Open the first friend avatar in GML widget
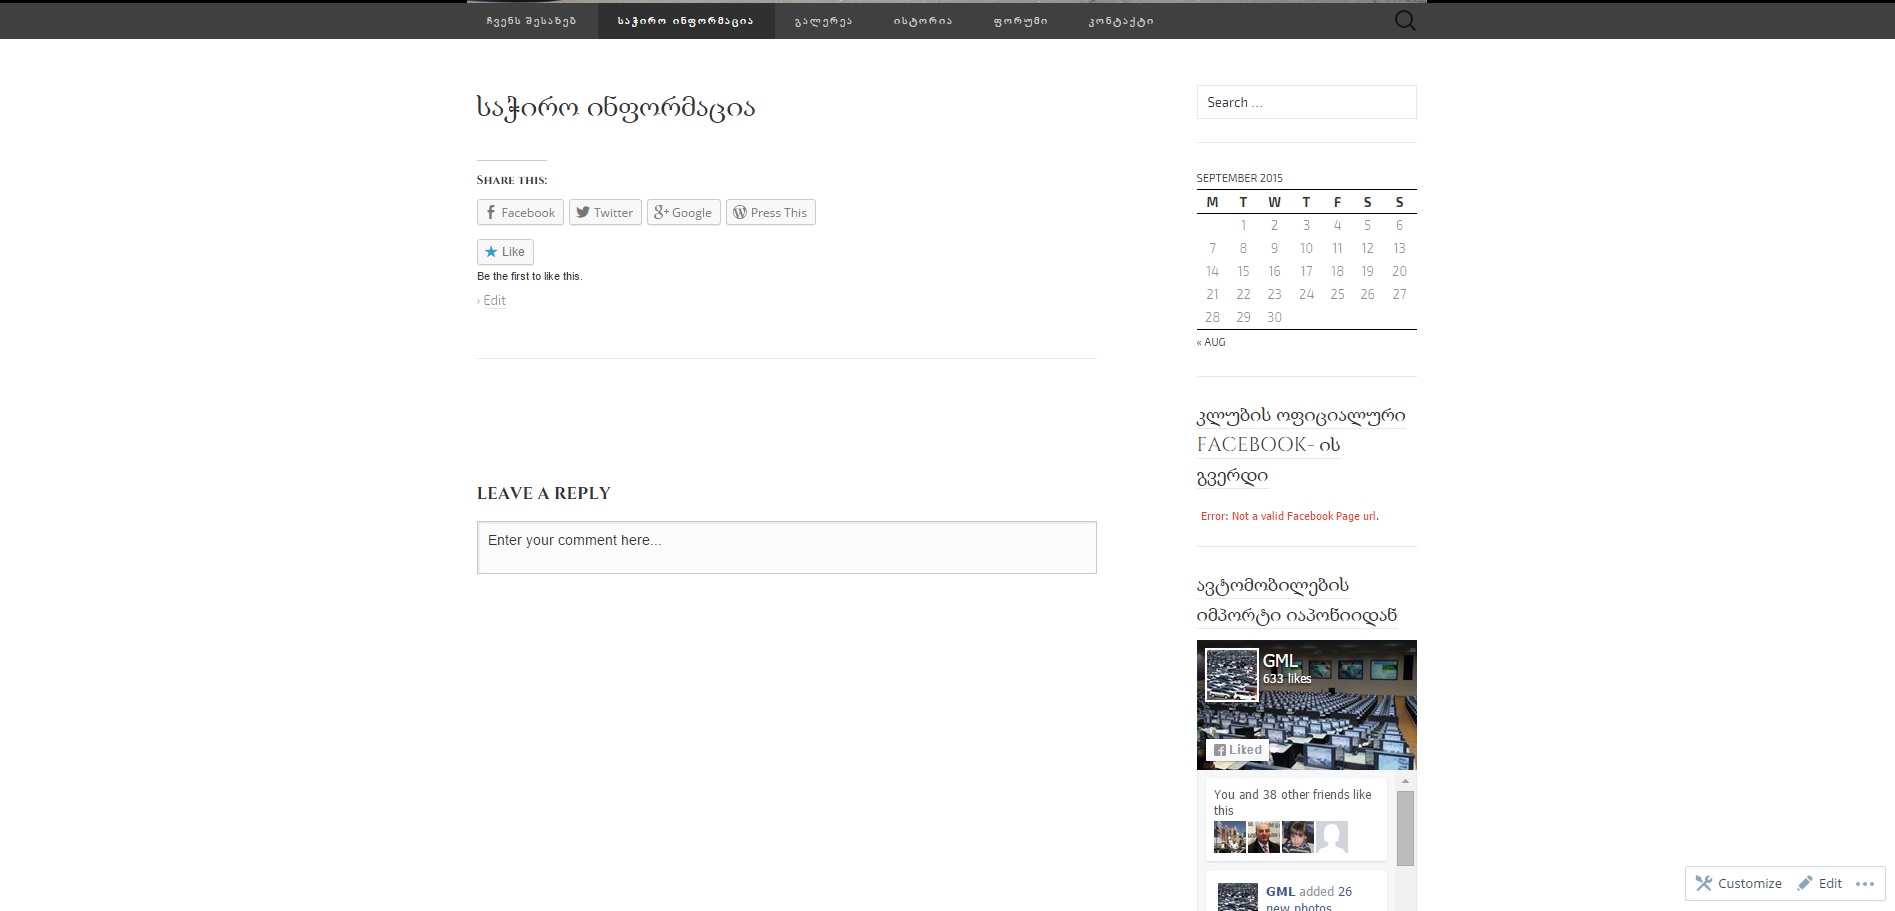 tap(1229, 837)
